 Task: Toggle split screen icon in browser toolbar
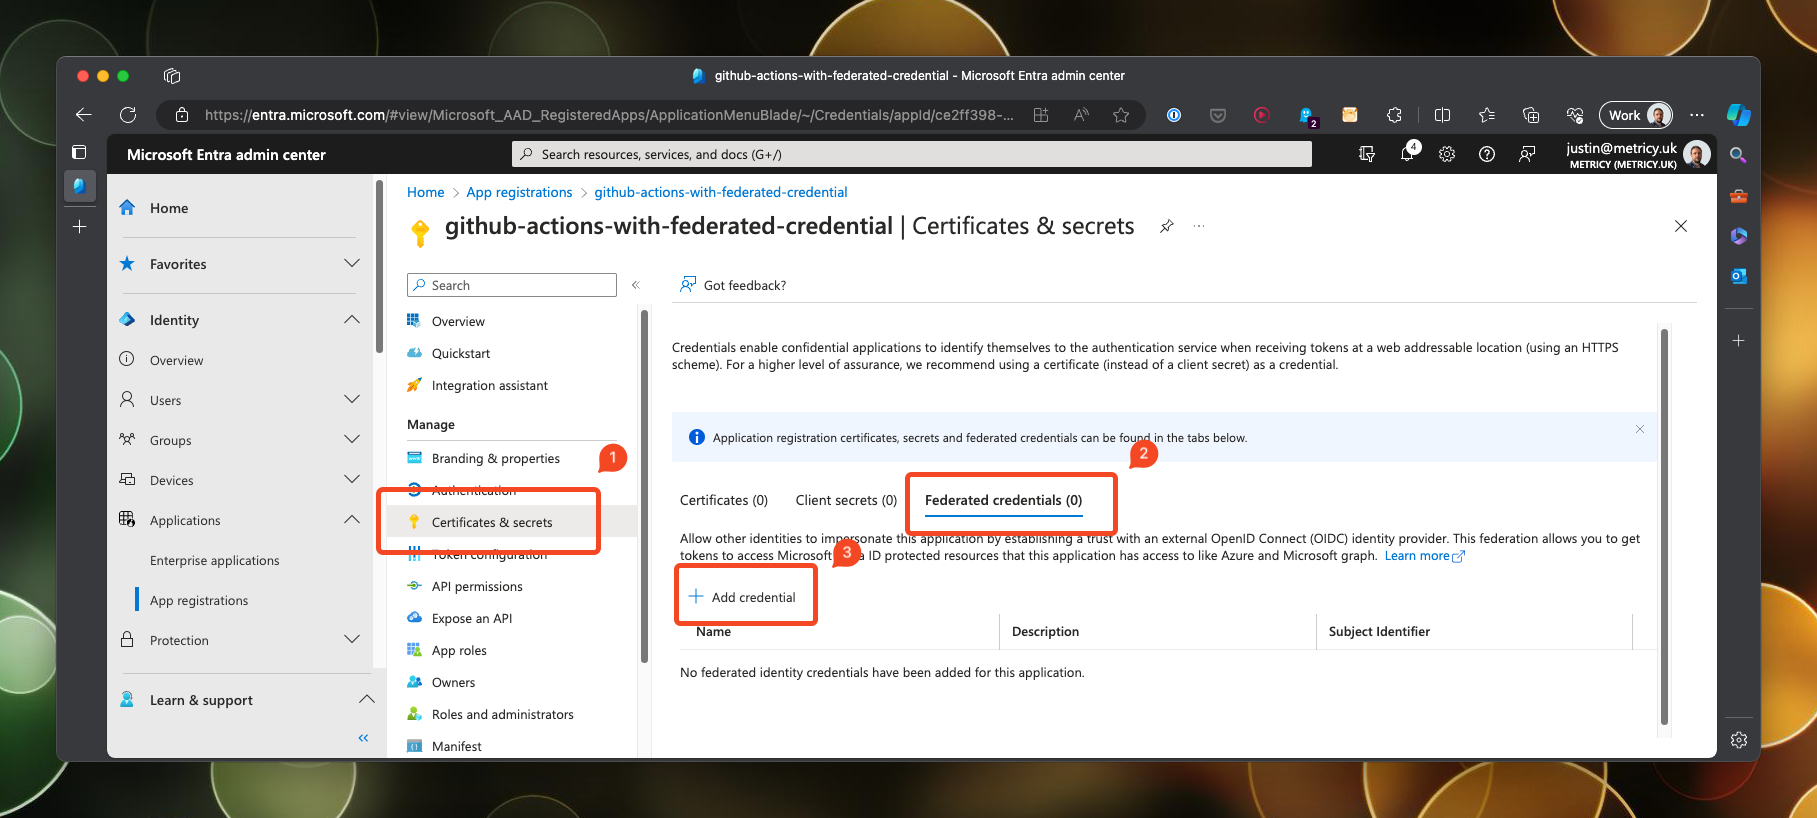[x=1442, y=115]
